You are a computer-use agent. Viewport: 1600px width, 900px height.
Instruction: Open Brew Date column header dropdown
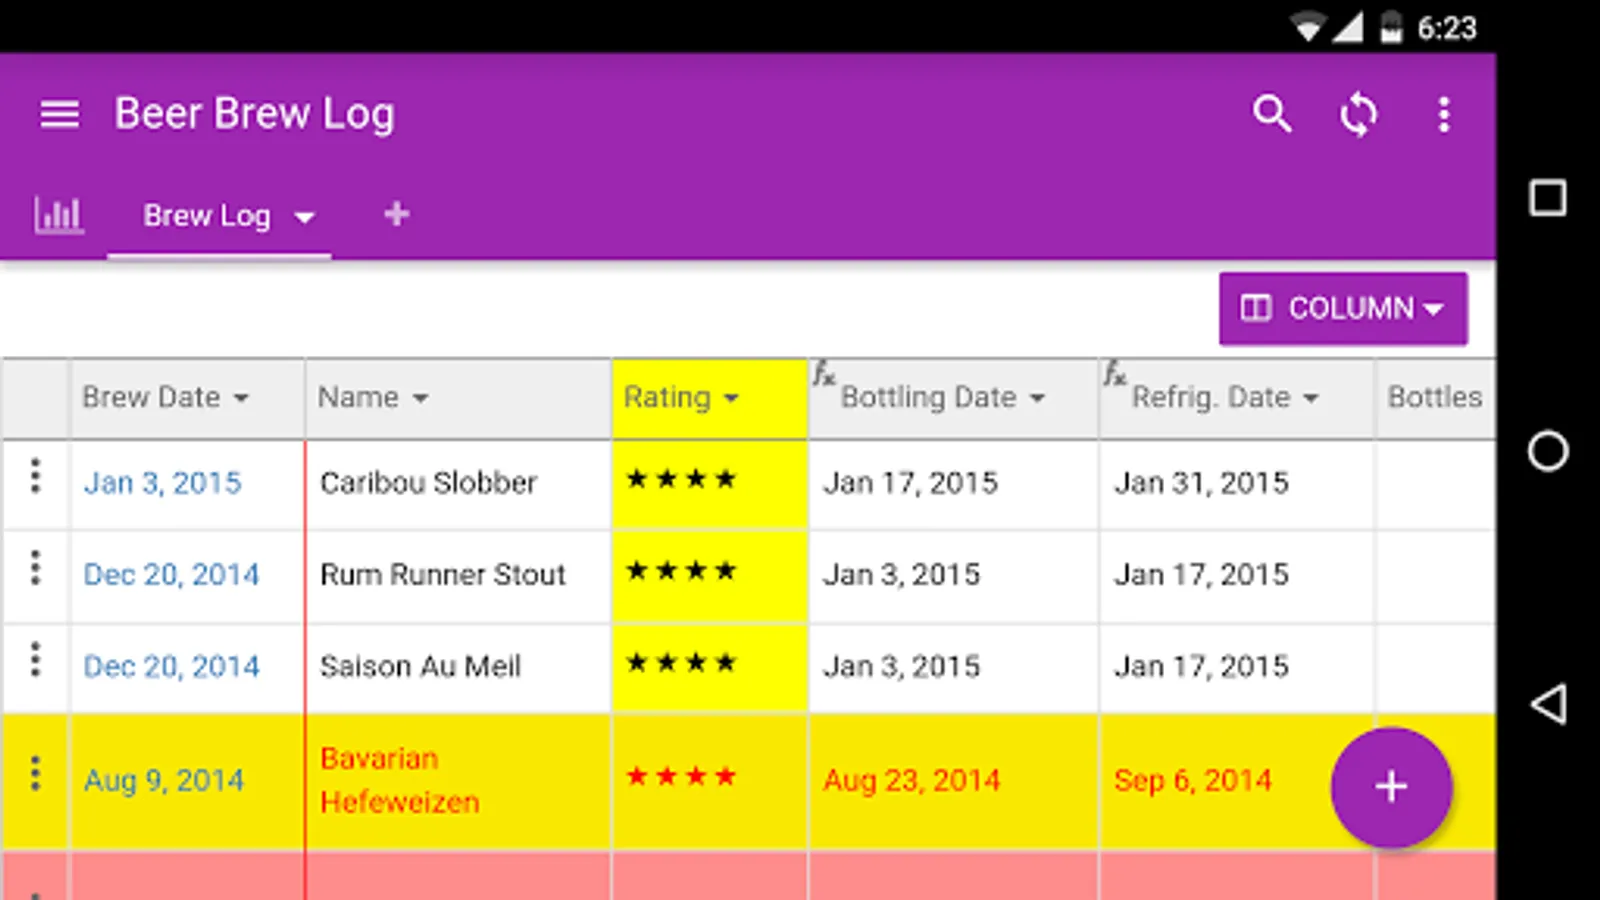[241, 398]
